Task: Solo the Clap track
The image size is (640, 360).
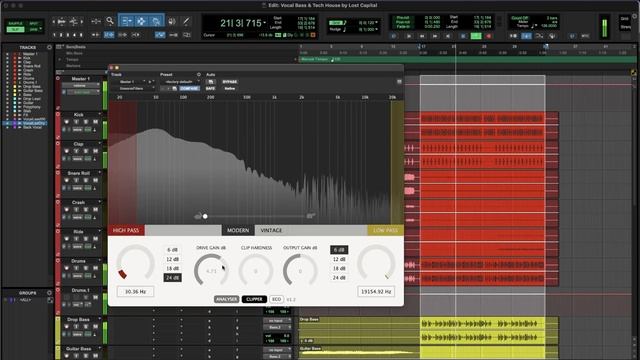Action: 86,151
